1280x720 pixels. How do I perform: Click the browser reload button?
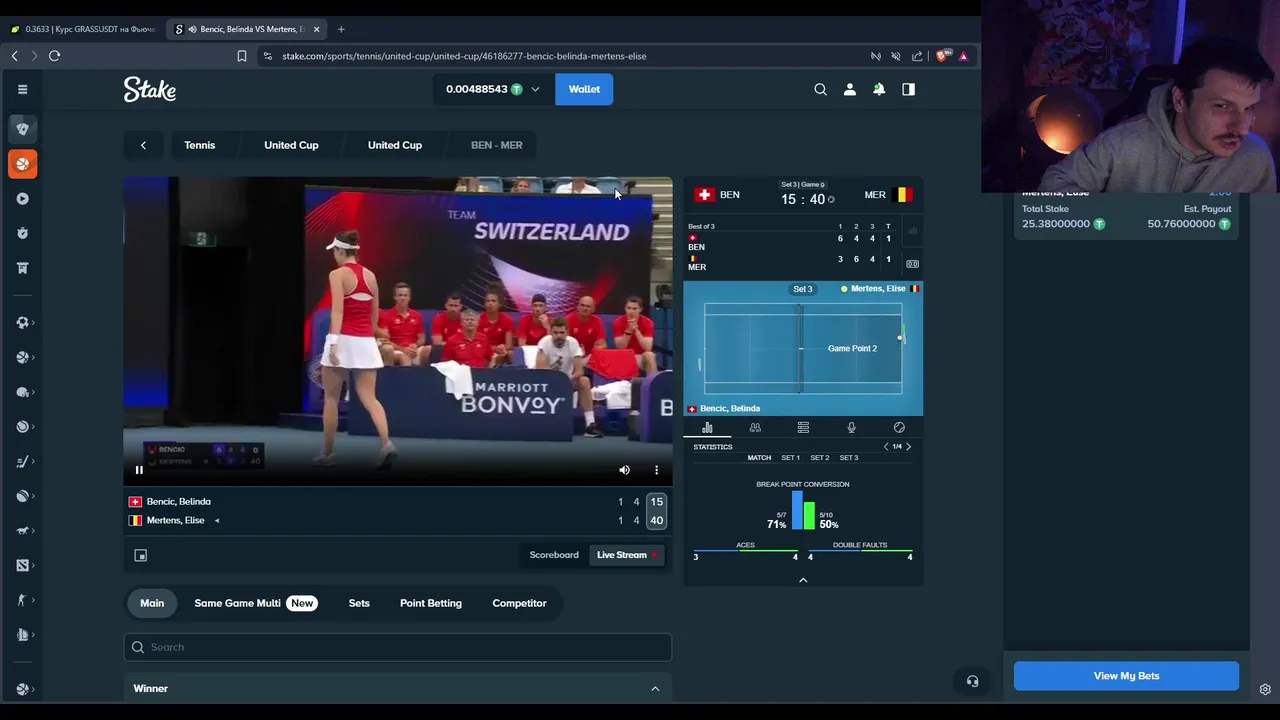click(55, 56)
